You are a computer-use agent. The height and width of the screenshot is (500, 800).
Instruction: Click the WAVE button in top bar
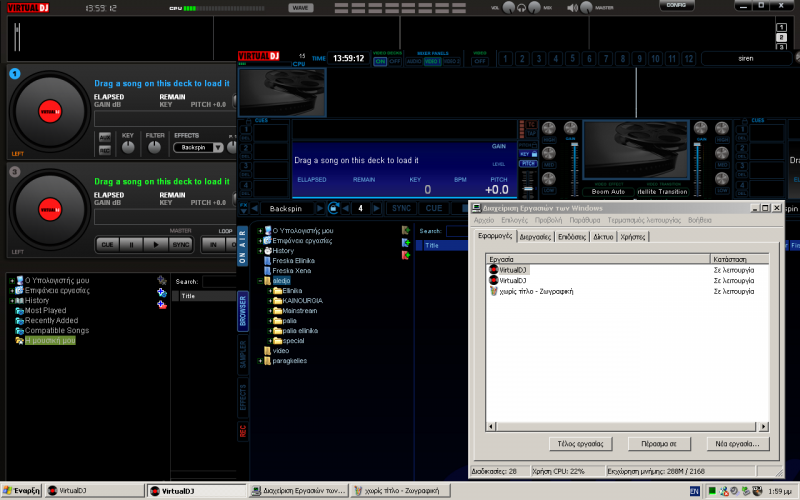click(301, 8)
